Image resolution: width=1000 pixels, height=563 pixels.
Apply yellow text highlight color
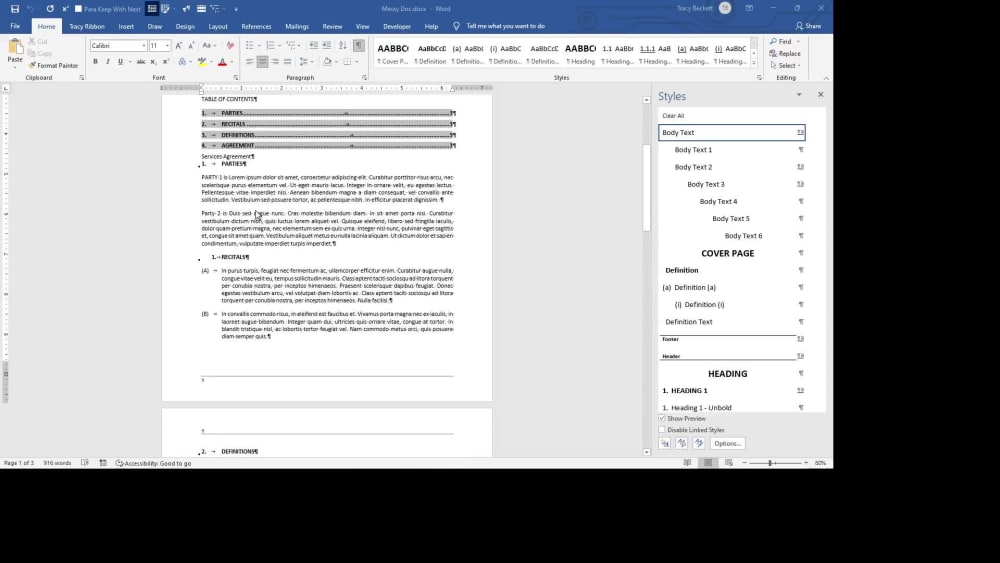click(x=202, y=62)
